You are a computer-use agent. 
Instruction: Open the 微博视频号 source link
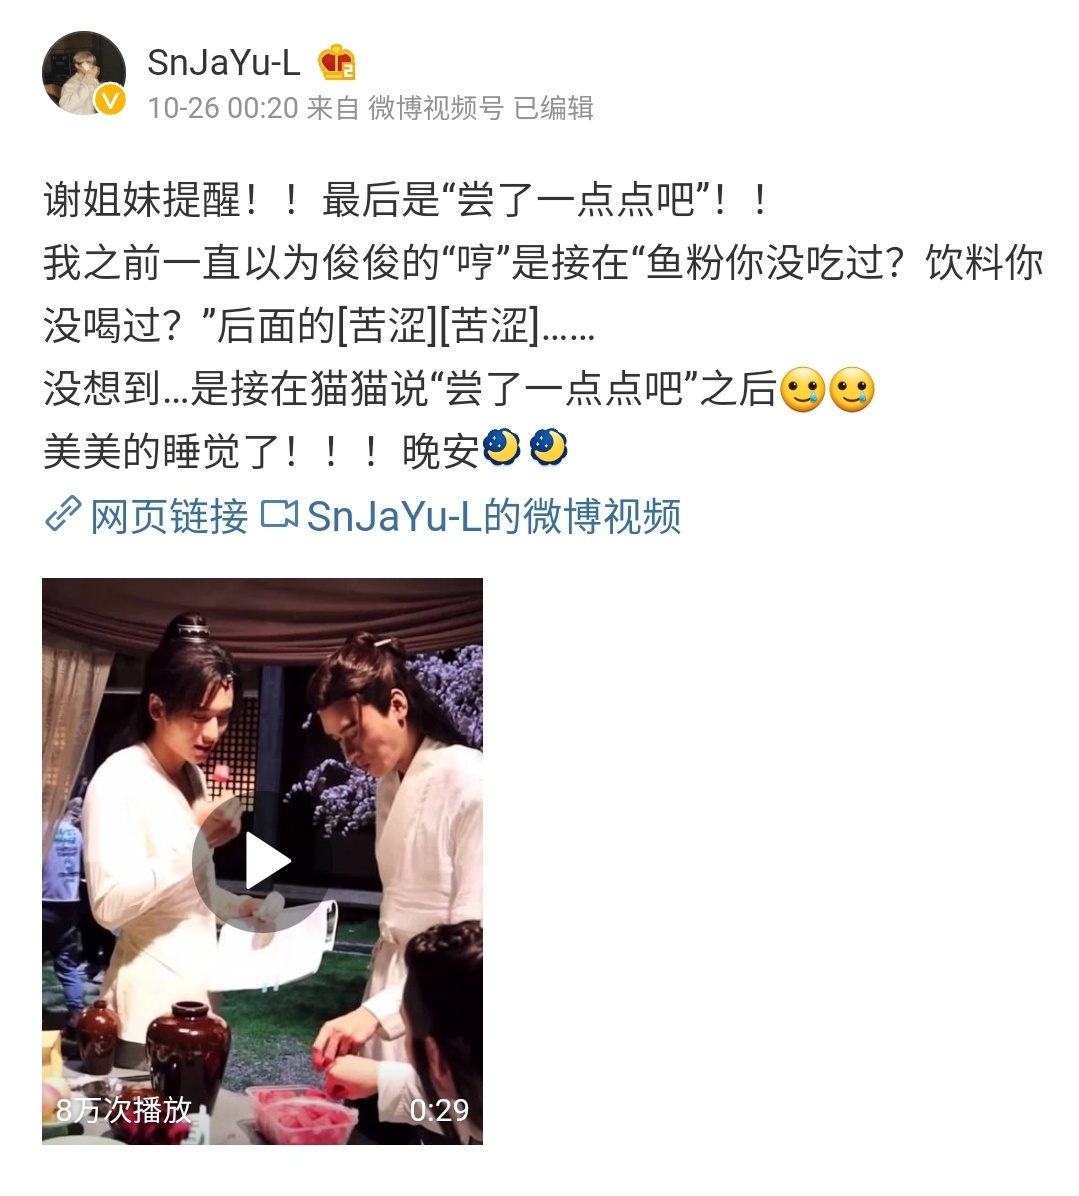point(435,108)
